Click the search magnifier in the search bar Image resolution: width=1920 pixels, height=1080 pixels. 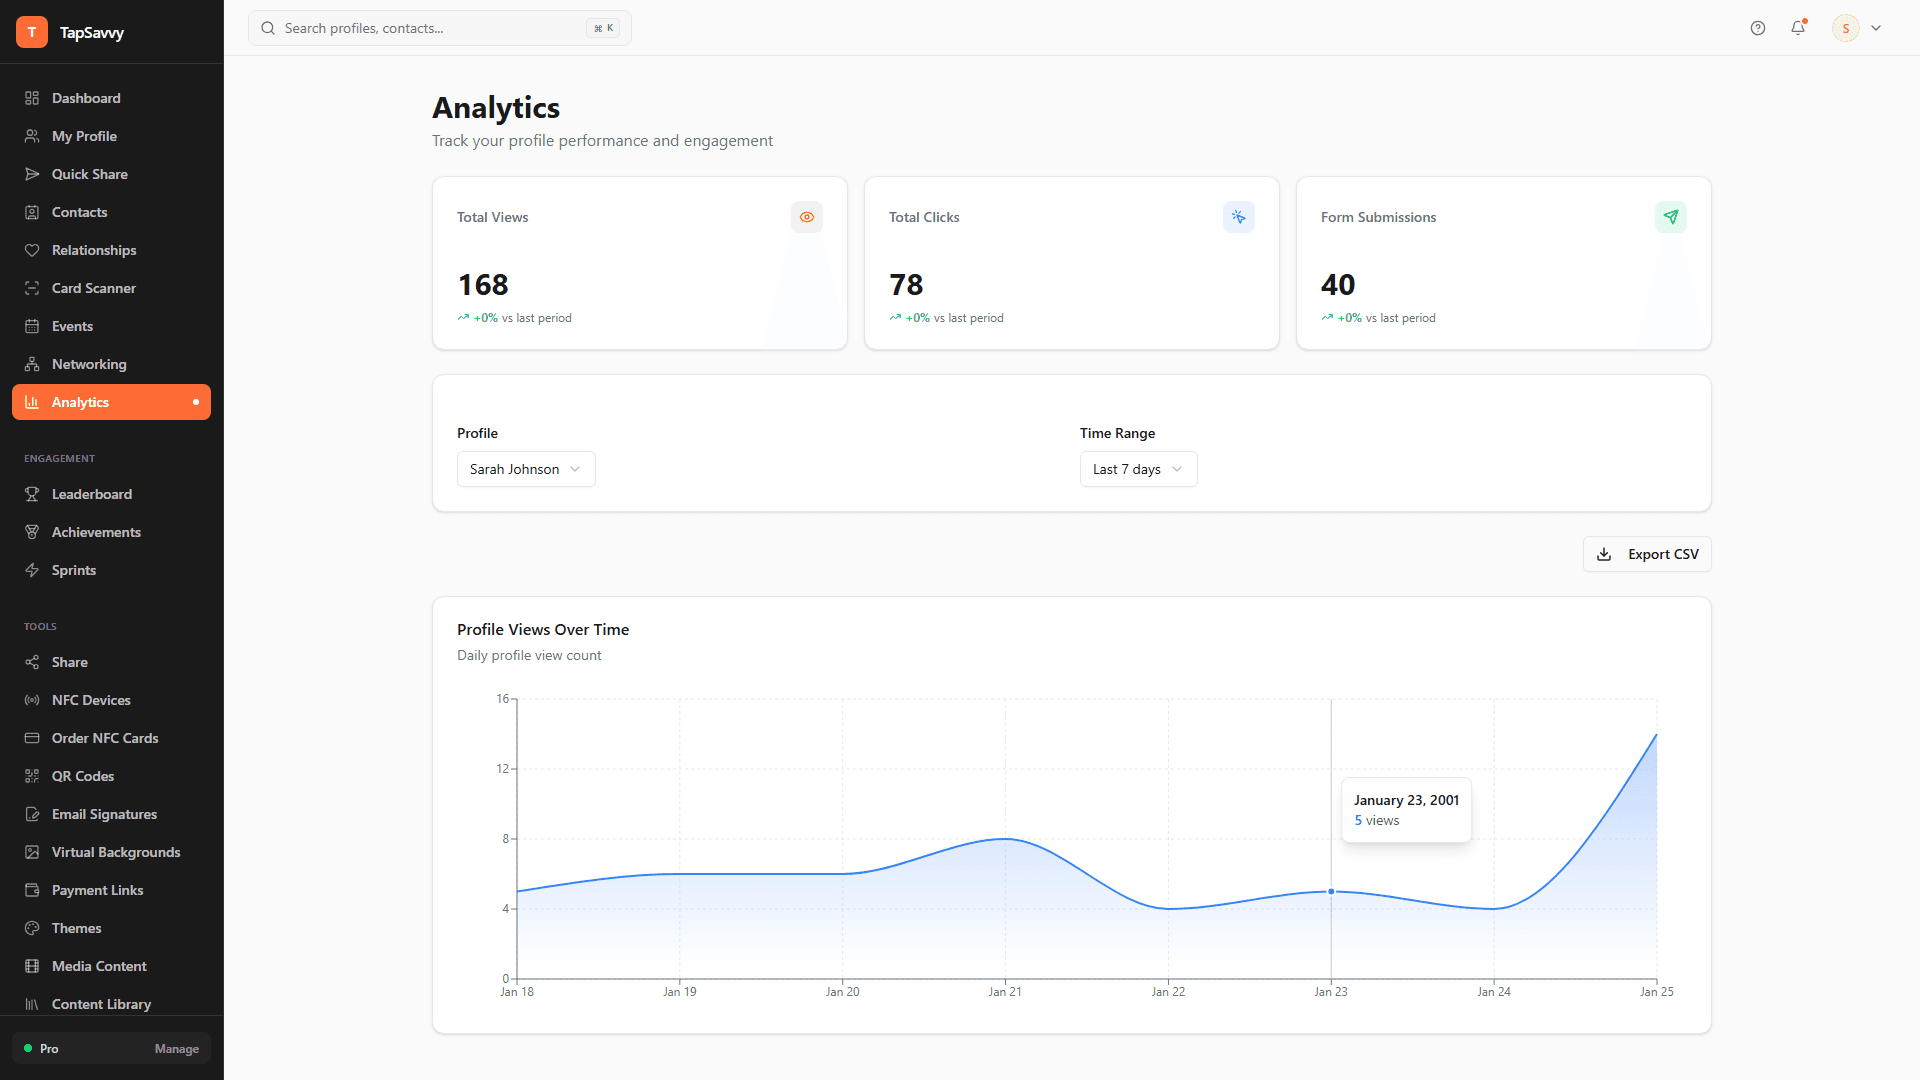point(267,28)
